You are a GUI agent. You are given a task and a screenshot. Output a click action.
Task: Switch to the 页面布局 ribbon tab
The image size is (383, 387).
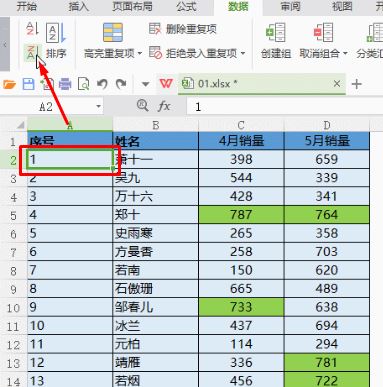pyautogui.click(x=132, y=6)
